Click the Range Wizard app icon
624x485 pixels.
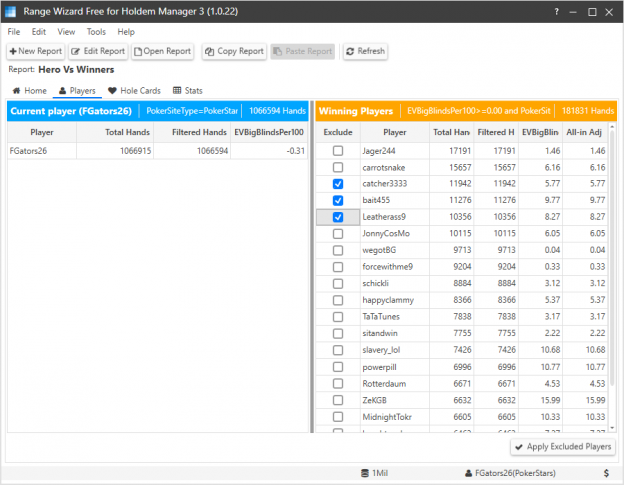pyautogui.click(x=10, y=12)
